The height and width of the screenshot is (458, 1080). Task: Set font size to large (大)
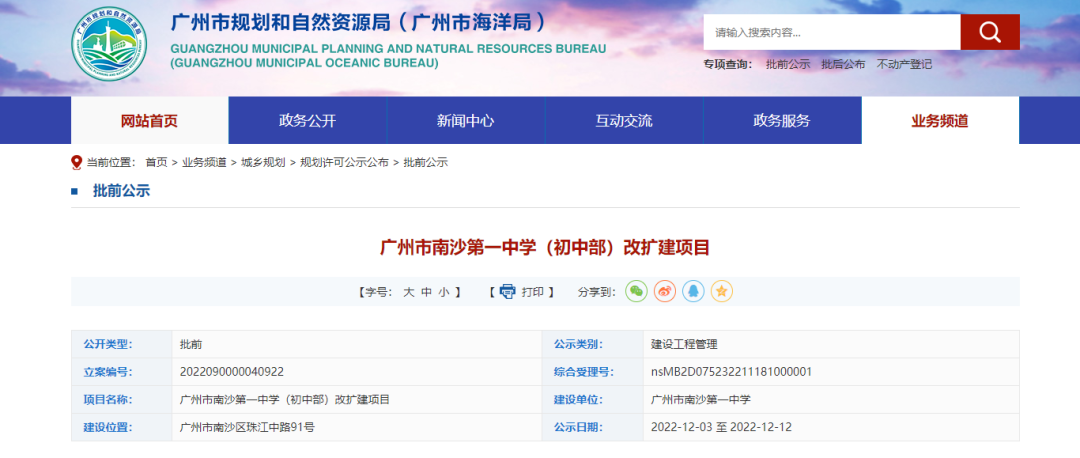408,292
